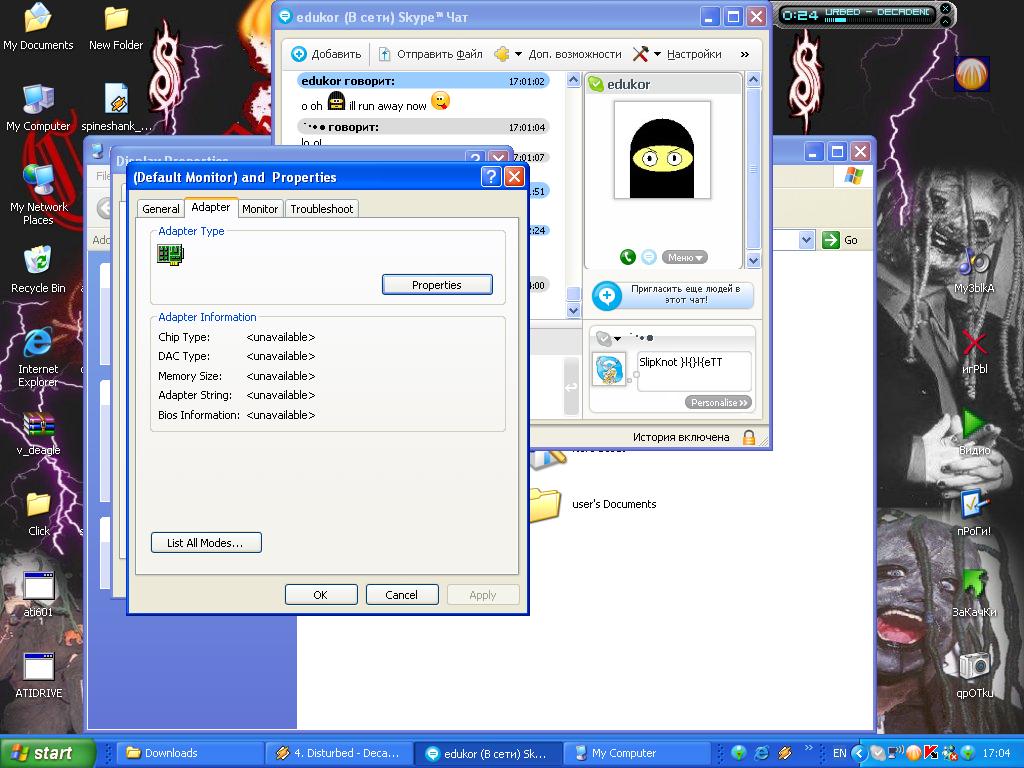Click the lock icon beside История включена
Viewport: 1024px width, 768px height.
(749, 438)
